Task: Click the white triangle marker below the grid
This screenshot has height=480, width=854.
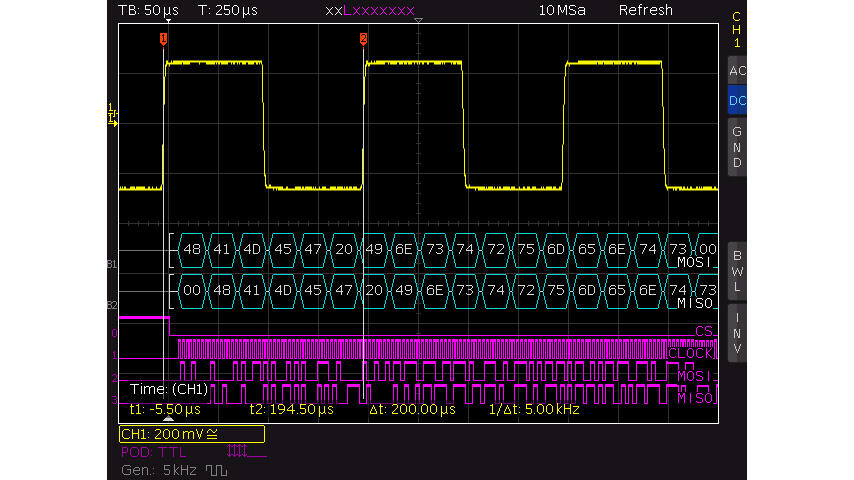Action: coord(168,420)
